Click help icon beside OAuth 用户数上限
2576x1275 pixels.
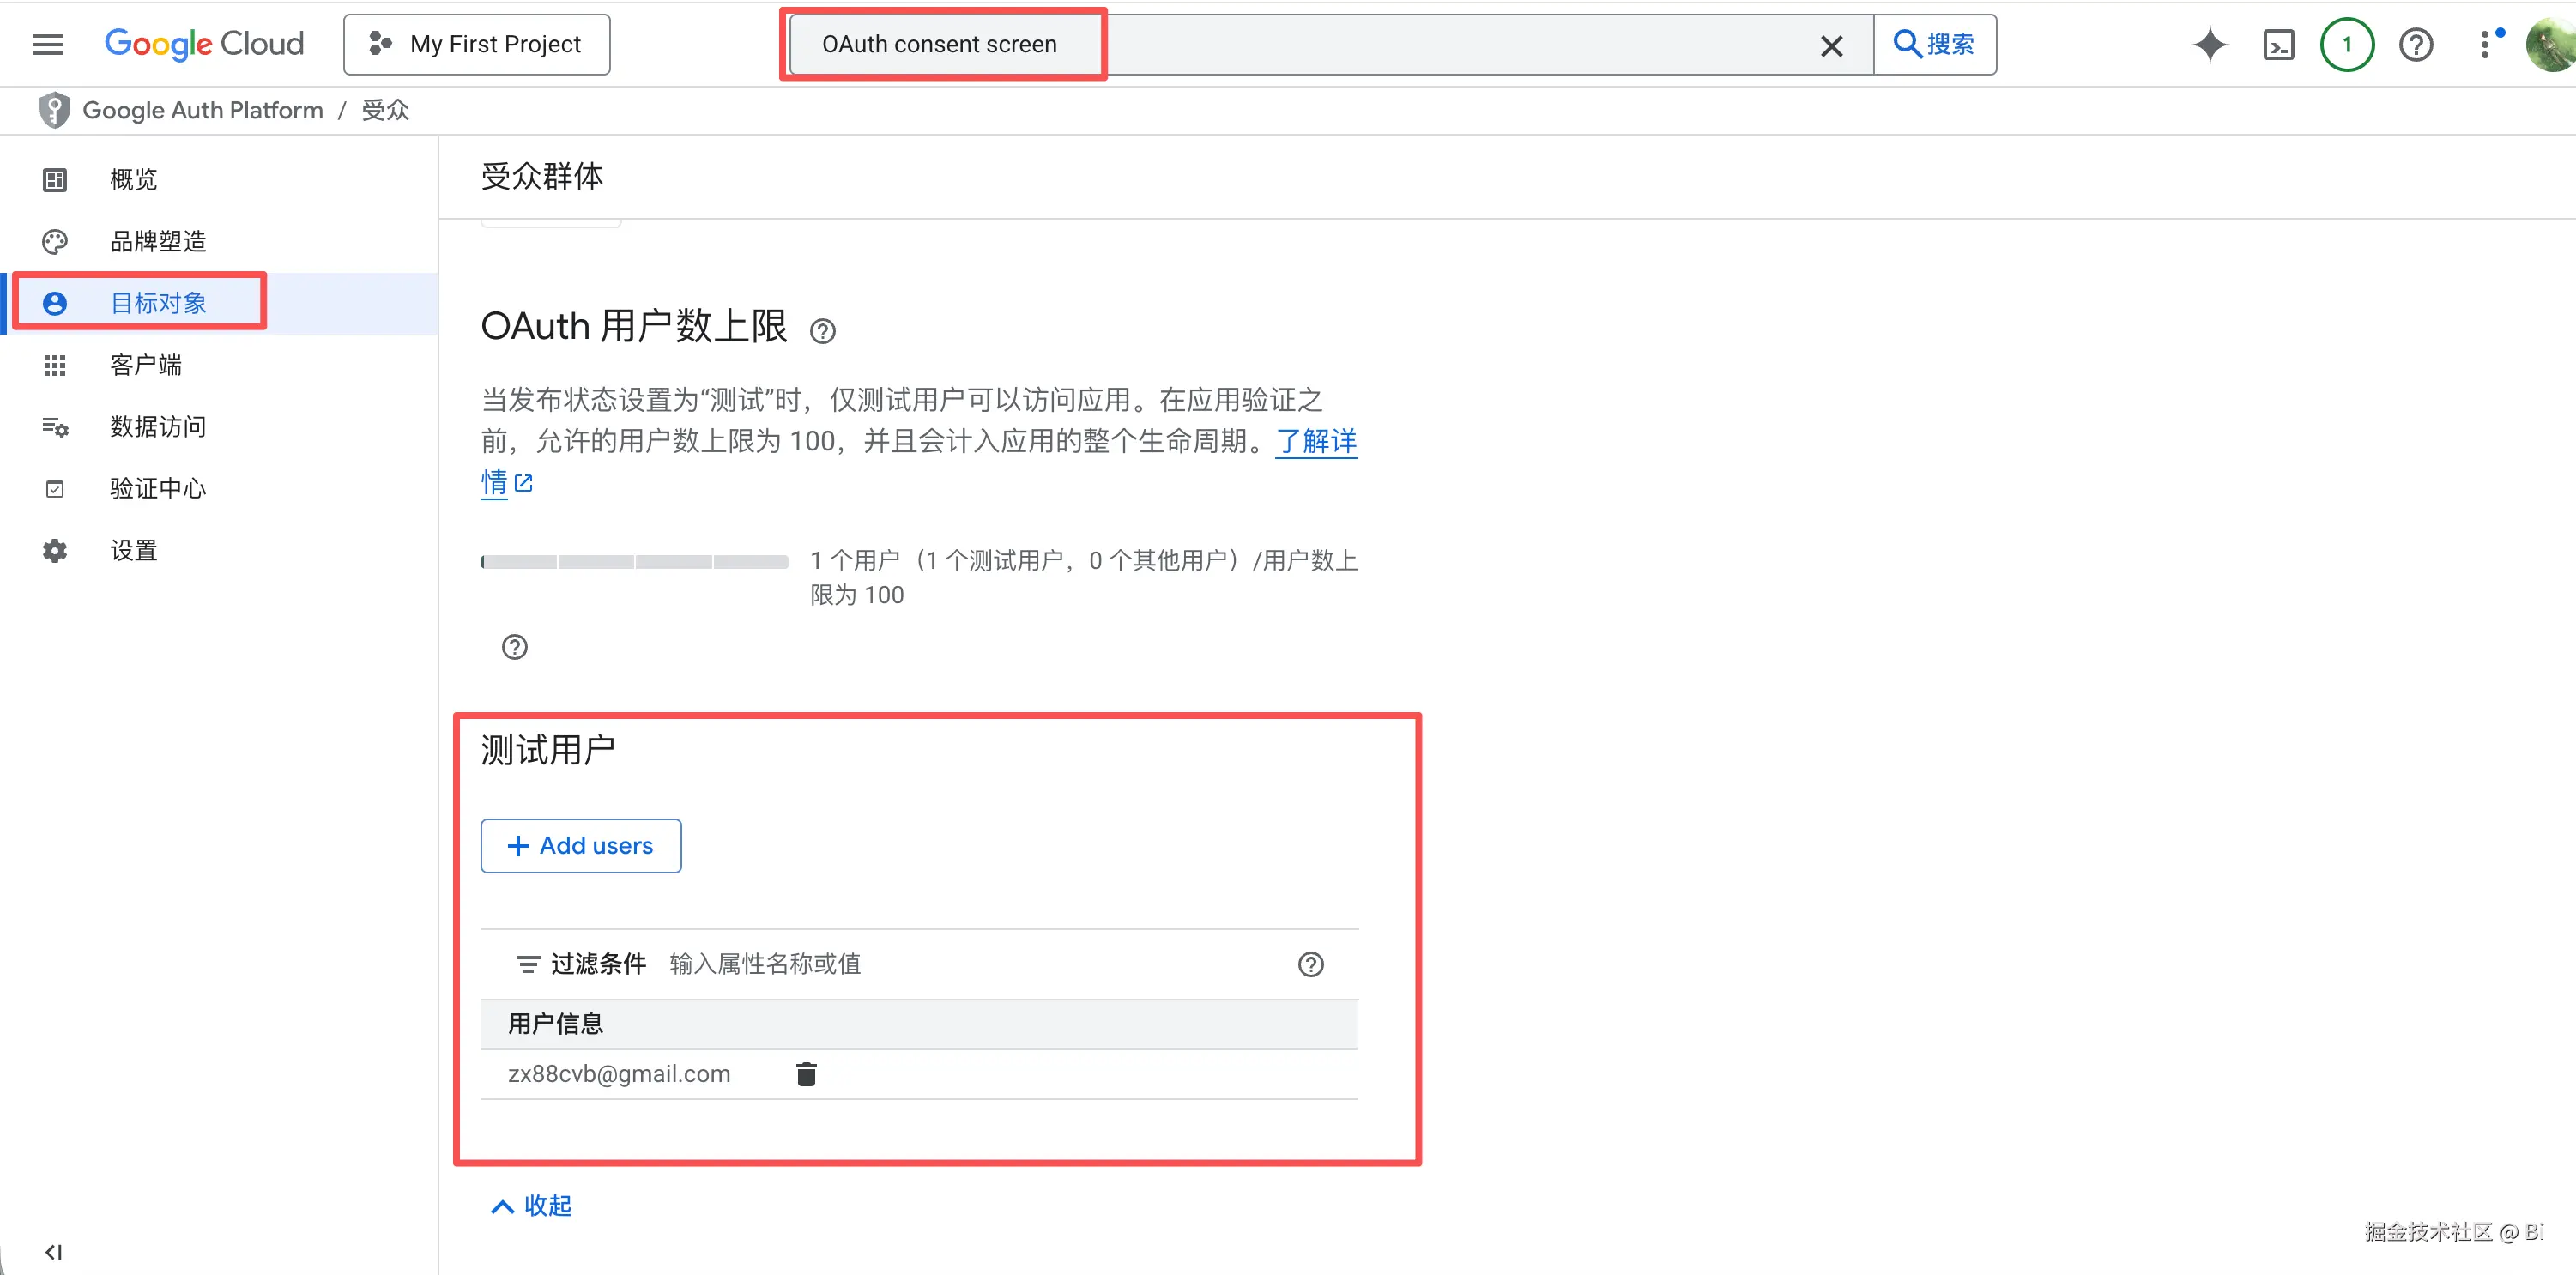click(x=823, y=331)
